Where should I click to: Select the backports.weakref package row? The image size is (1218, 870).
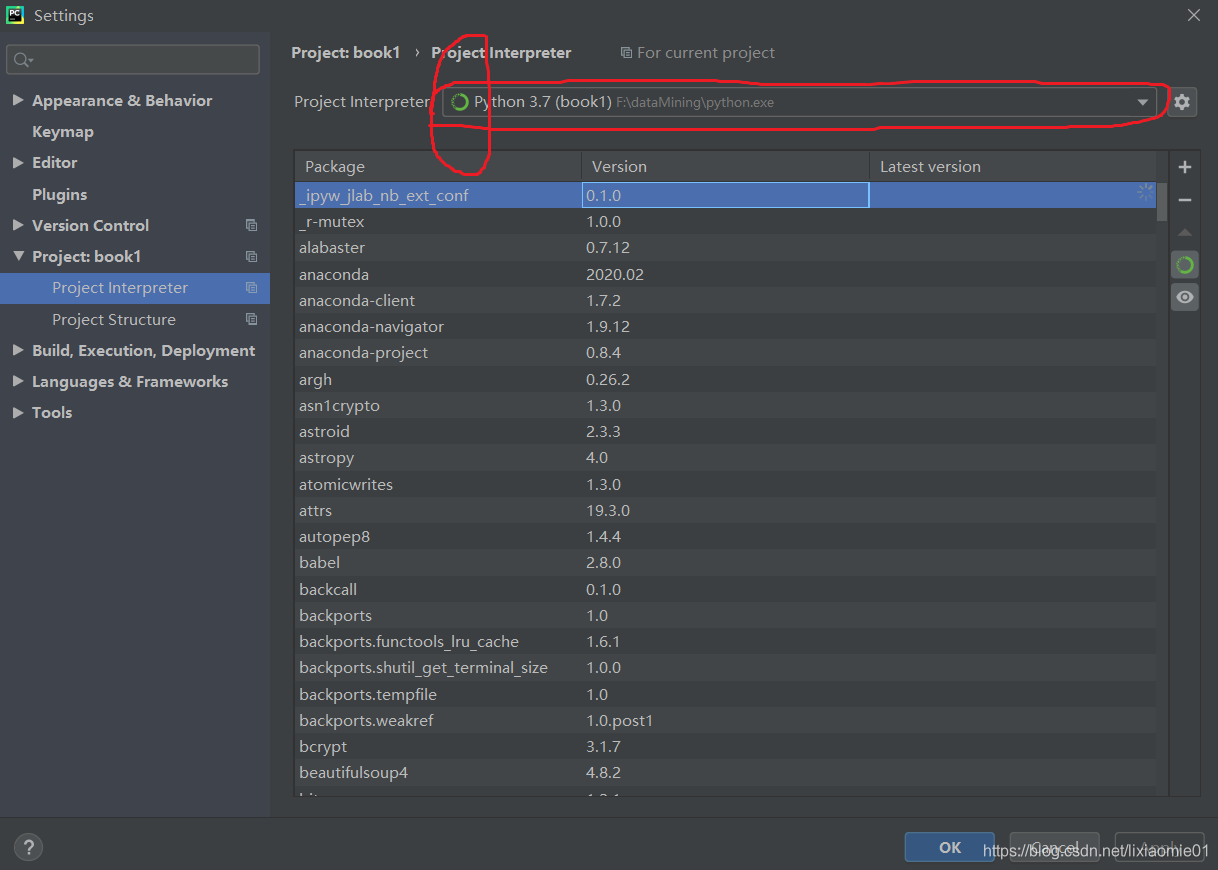tap(726, 720)
